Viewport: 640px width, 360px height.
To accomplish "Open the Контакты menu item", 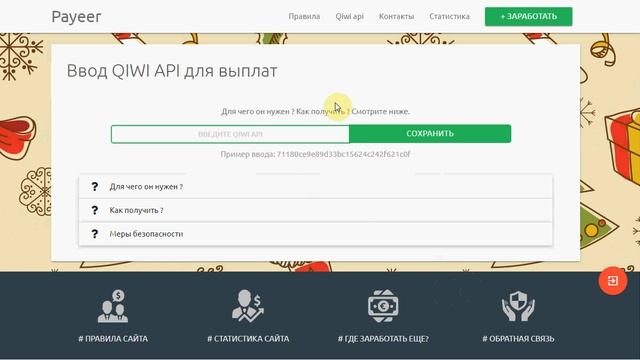I will click(396, 17).
